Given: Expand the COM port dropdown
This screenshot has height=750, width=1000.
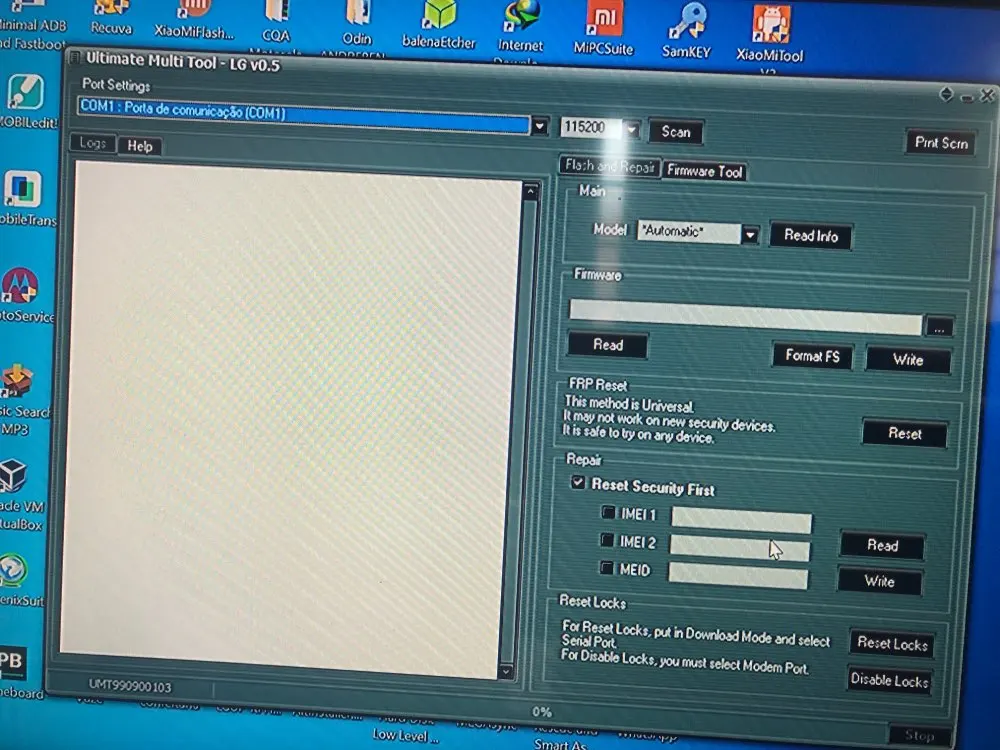Looking at the screenshot, I should [540, 126].
